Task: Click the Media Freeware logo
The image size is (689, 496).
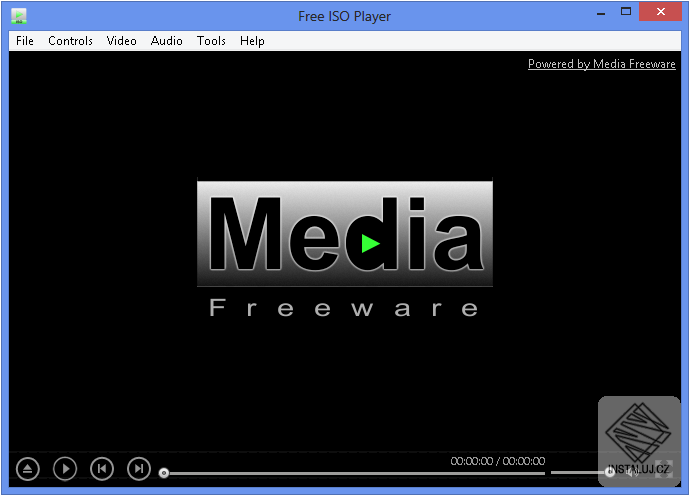Action: (x=345, y=248)
